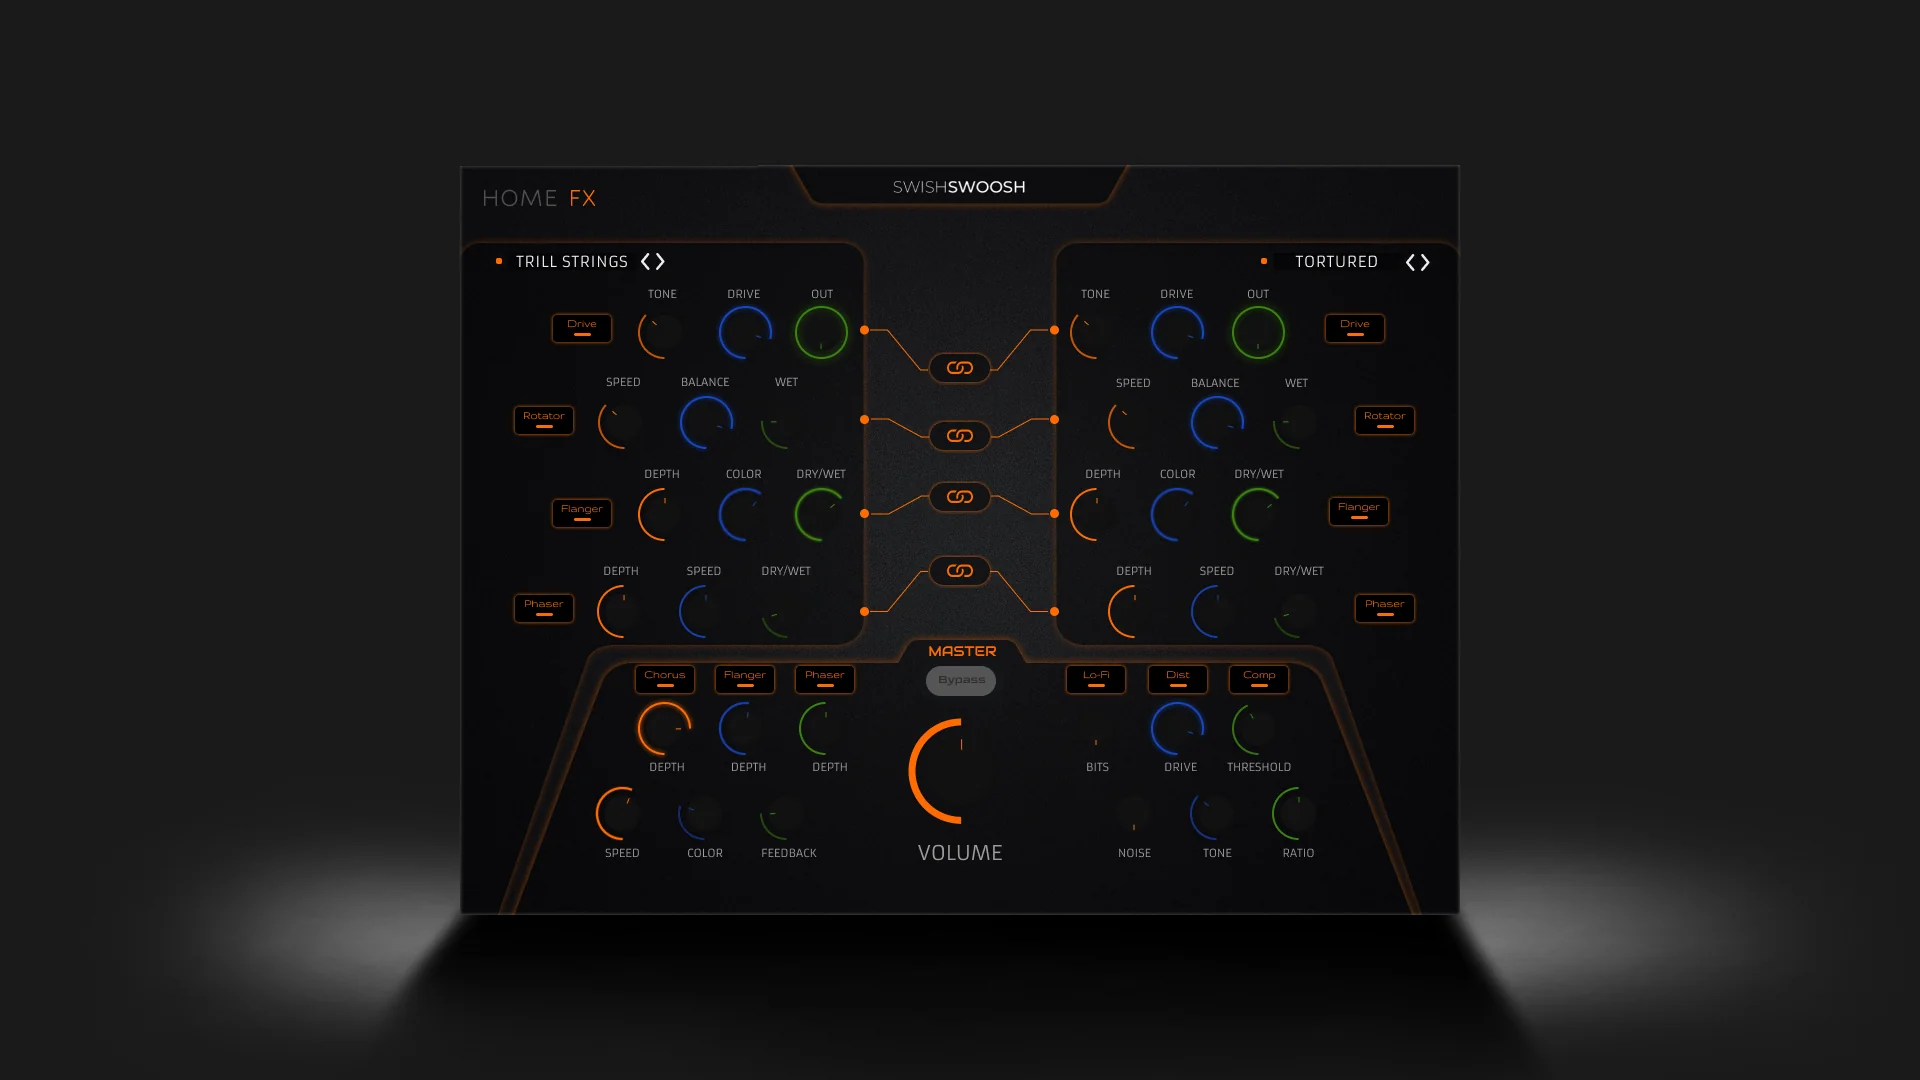Click the top link icon between Drive sections
The height and width of the screenshot is (1080, 1920).
960,368
